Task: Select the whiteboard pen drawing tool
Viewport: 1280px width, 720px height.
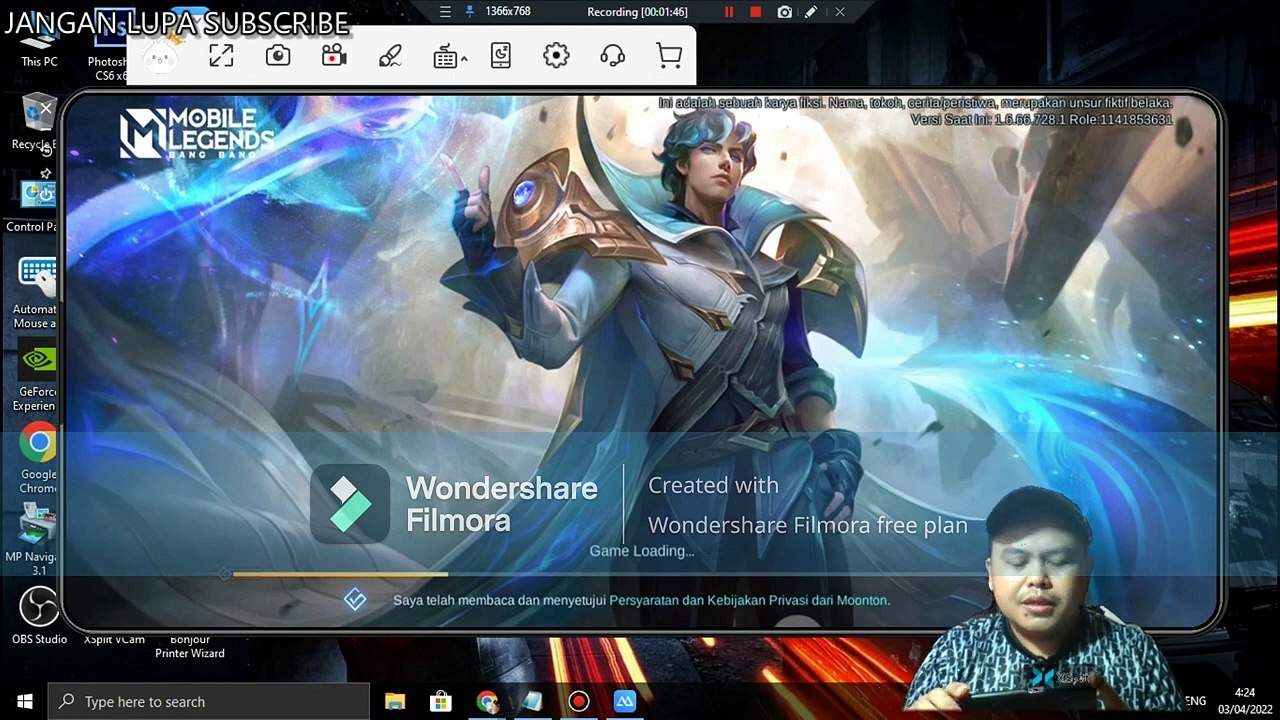Action: 390,56
